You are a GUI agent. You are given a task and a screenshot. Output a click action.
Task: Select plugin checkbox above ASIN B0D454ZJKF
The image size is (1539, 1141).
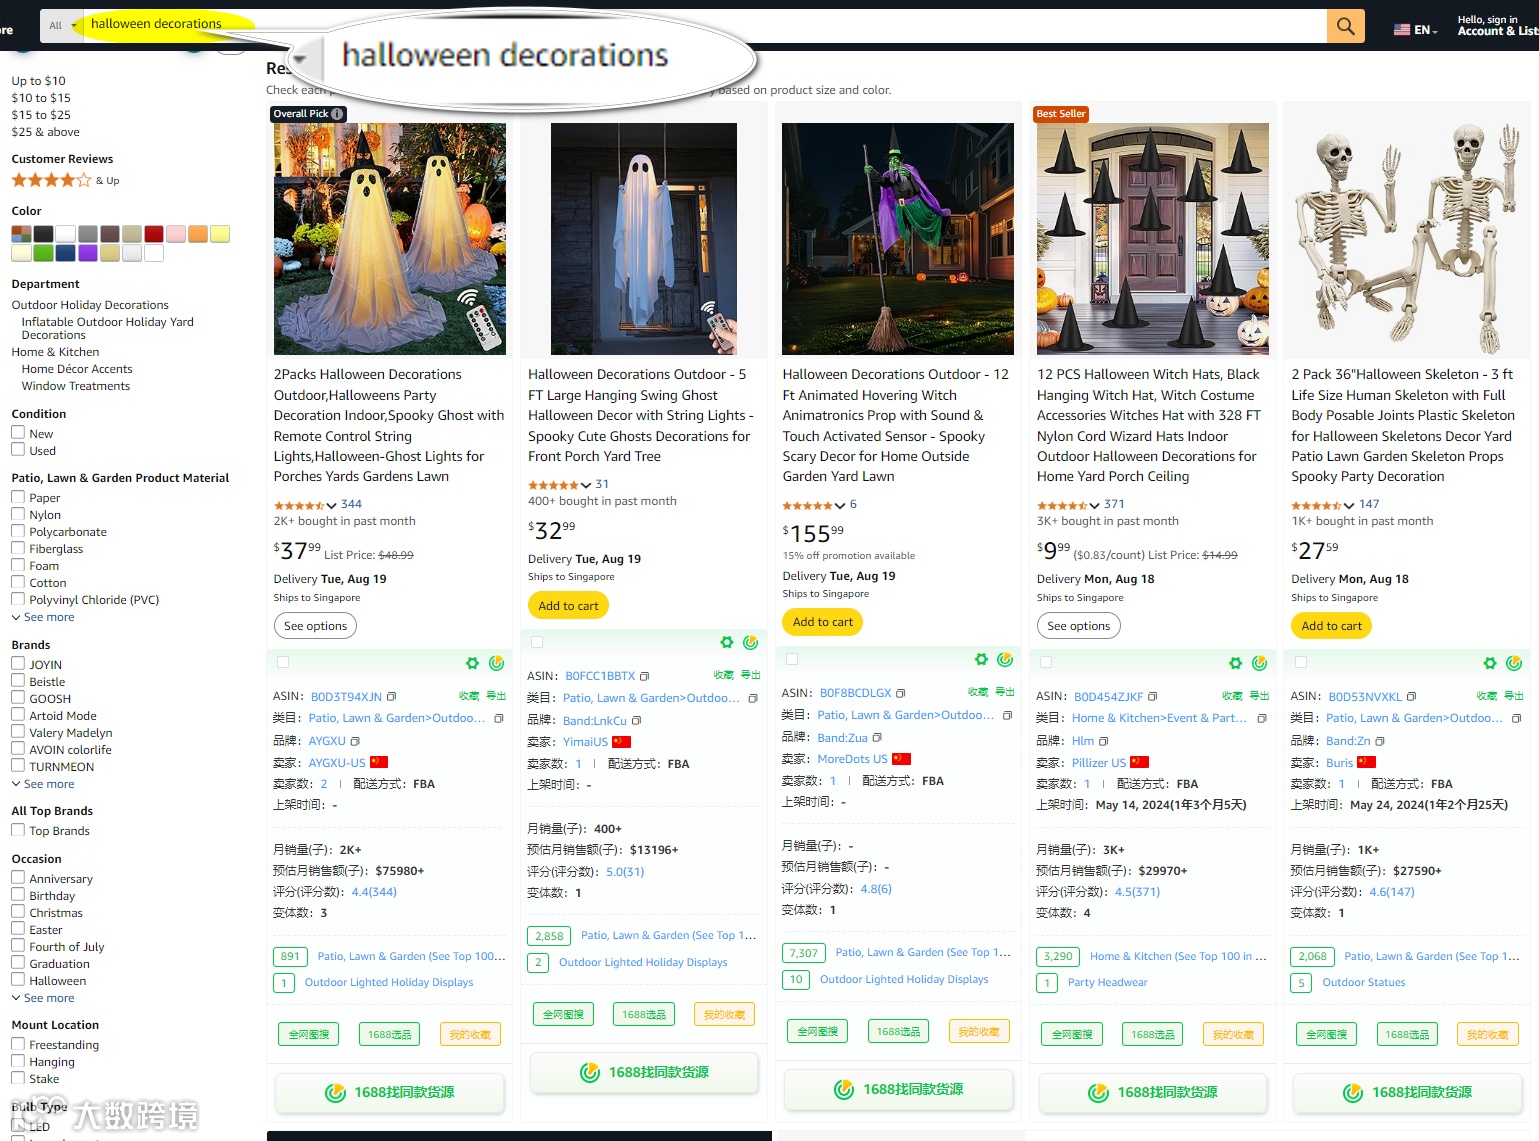pos(1046,662)
